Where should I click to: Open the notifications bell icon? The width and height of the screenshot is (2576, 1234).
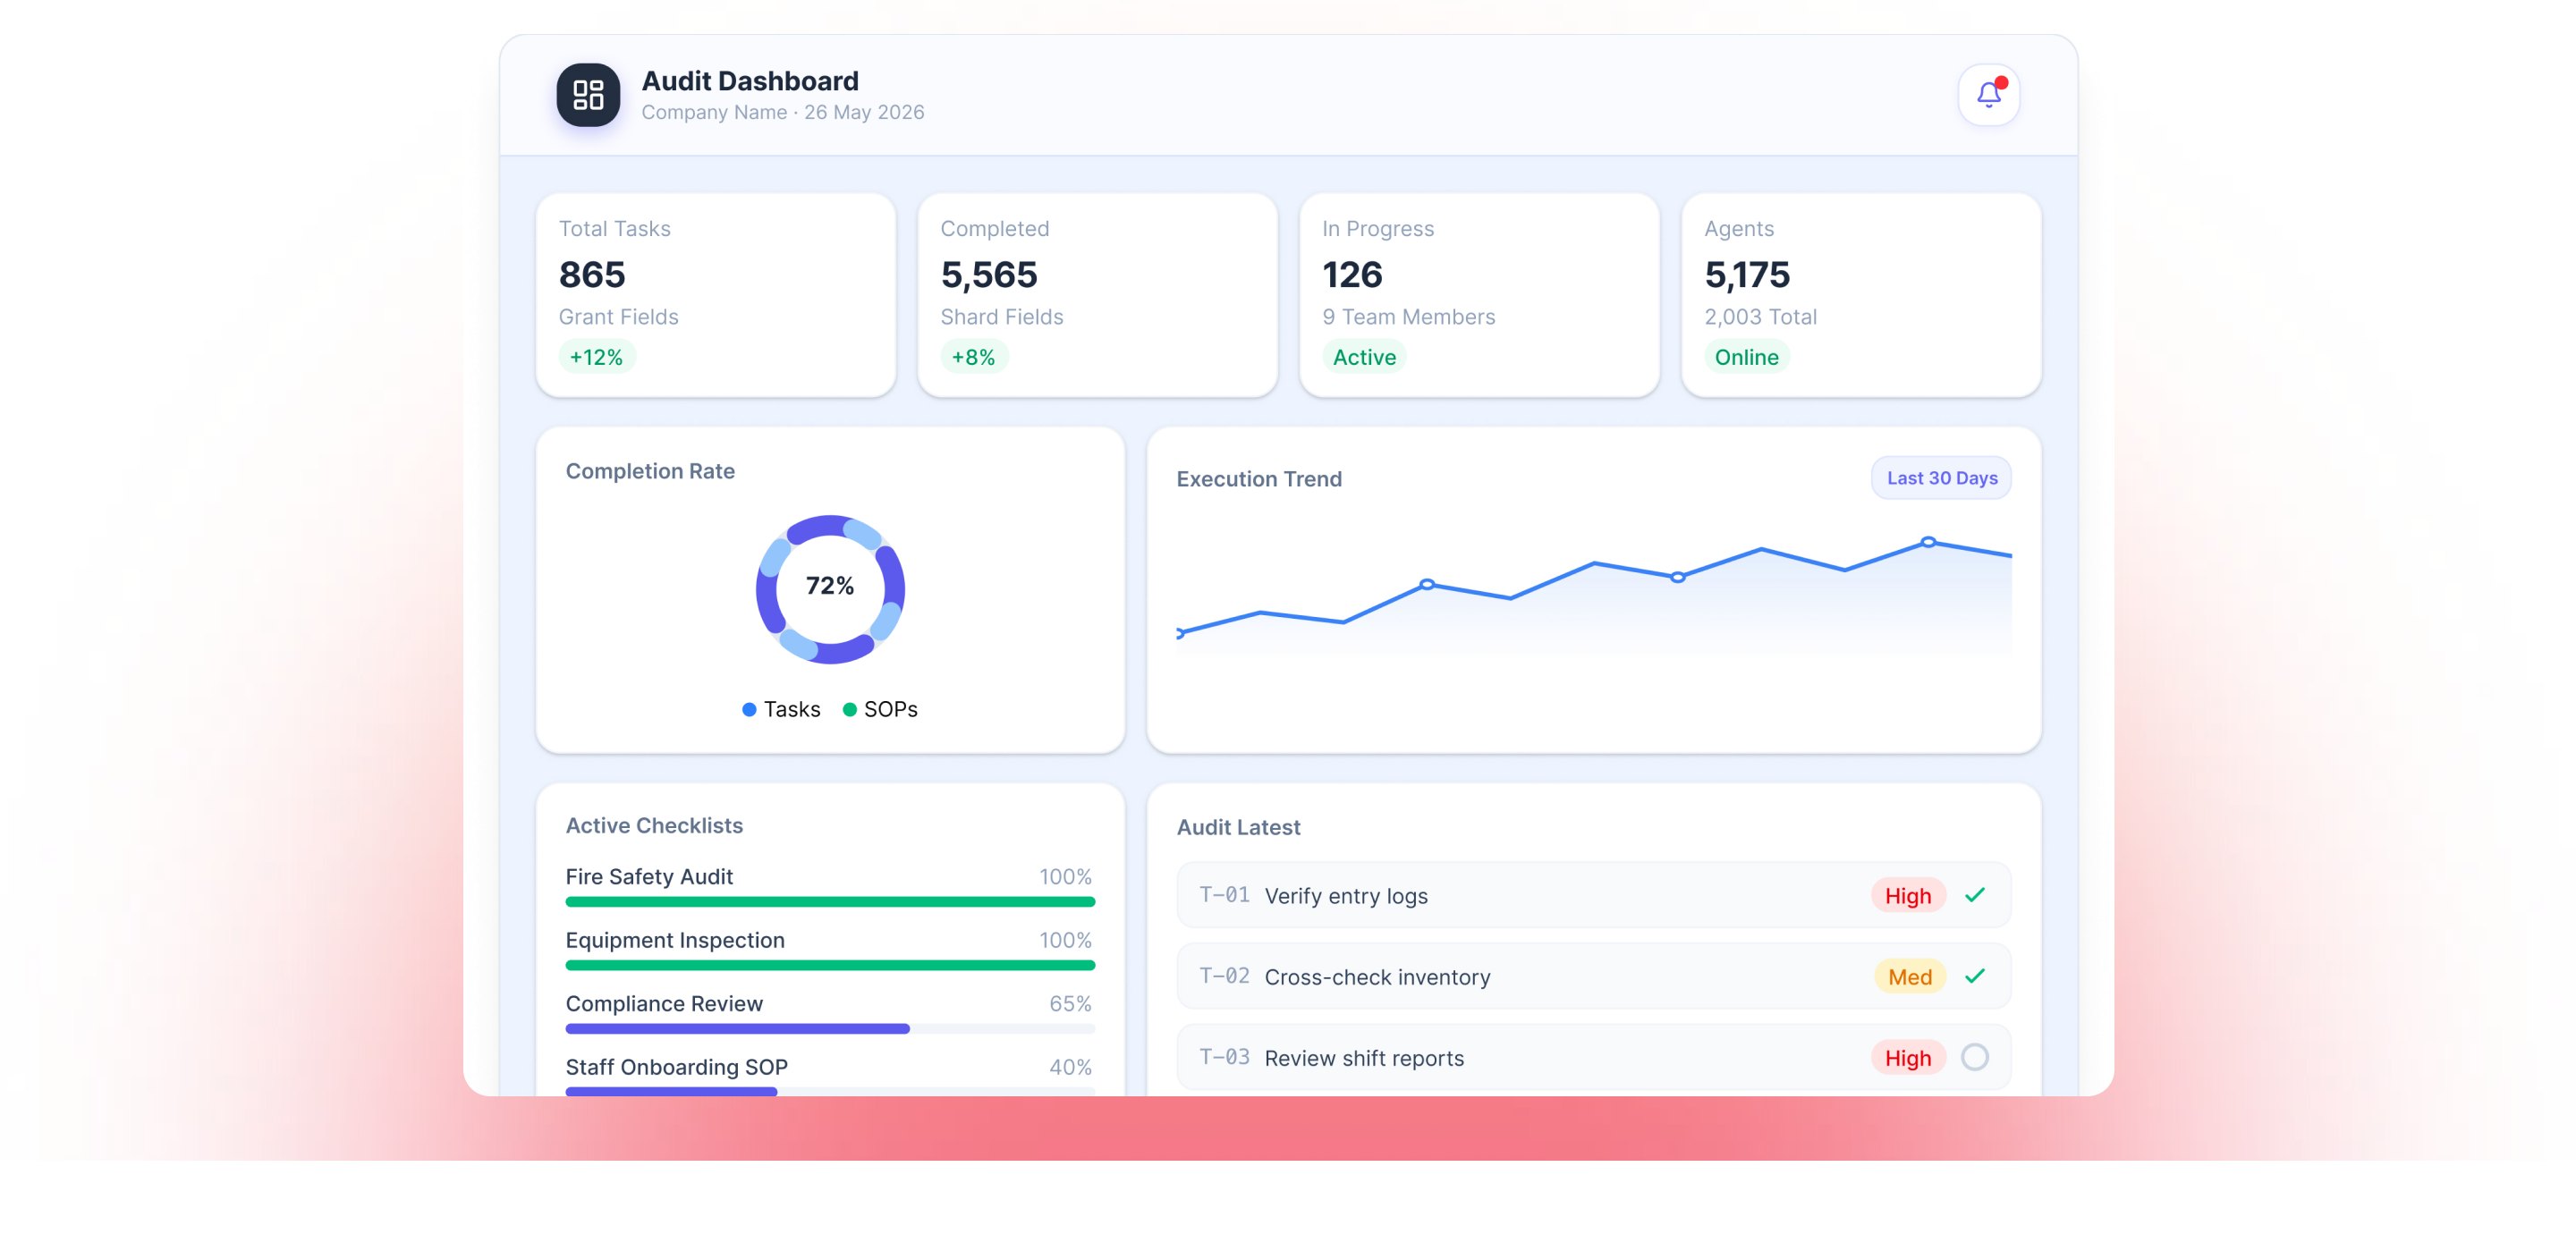click(x=1988, y=94)
